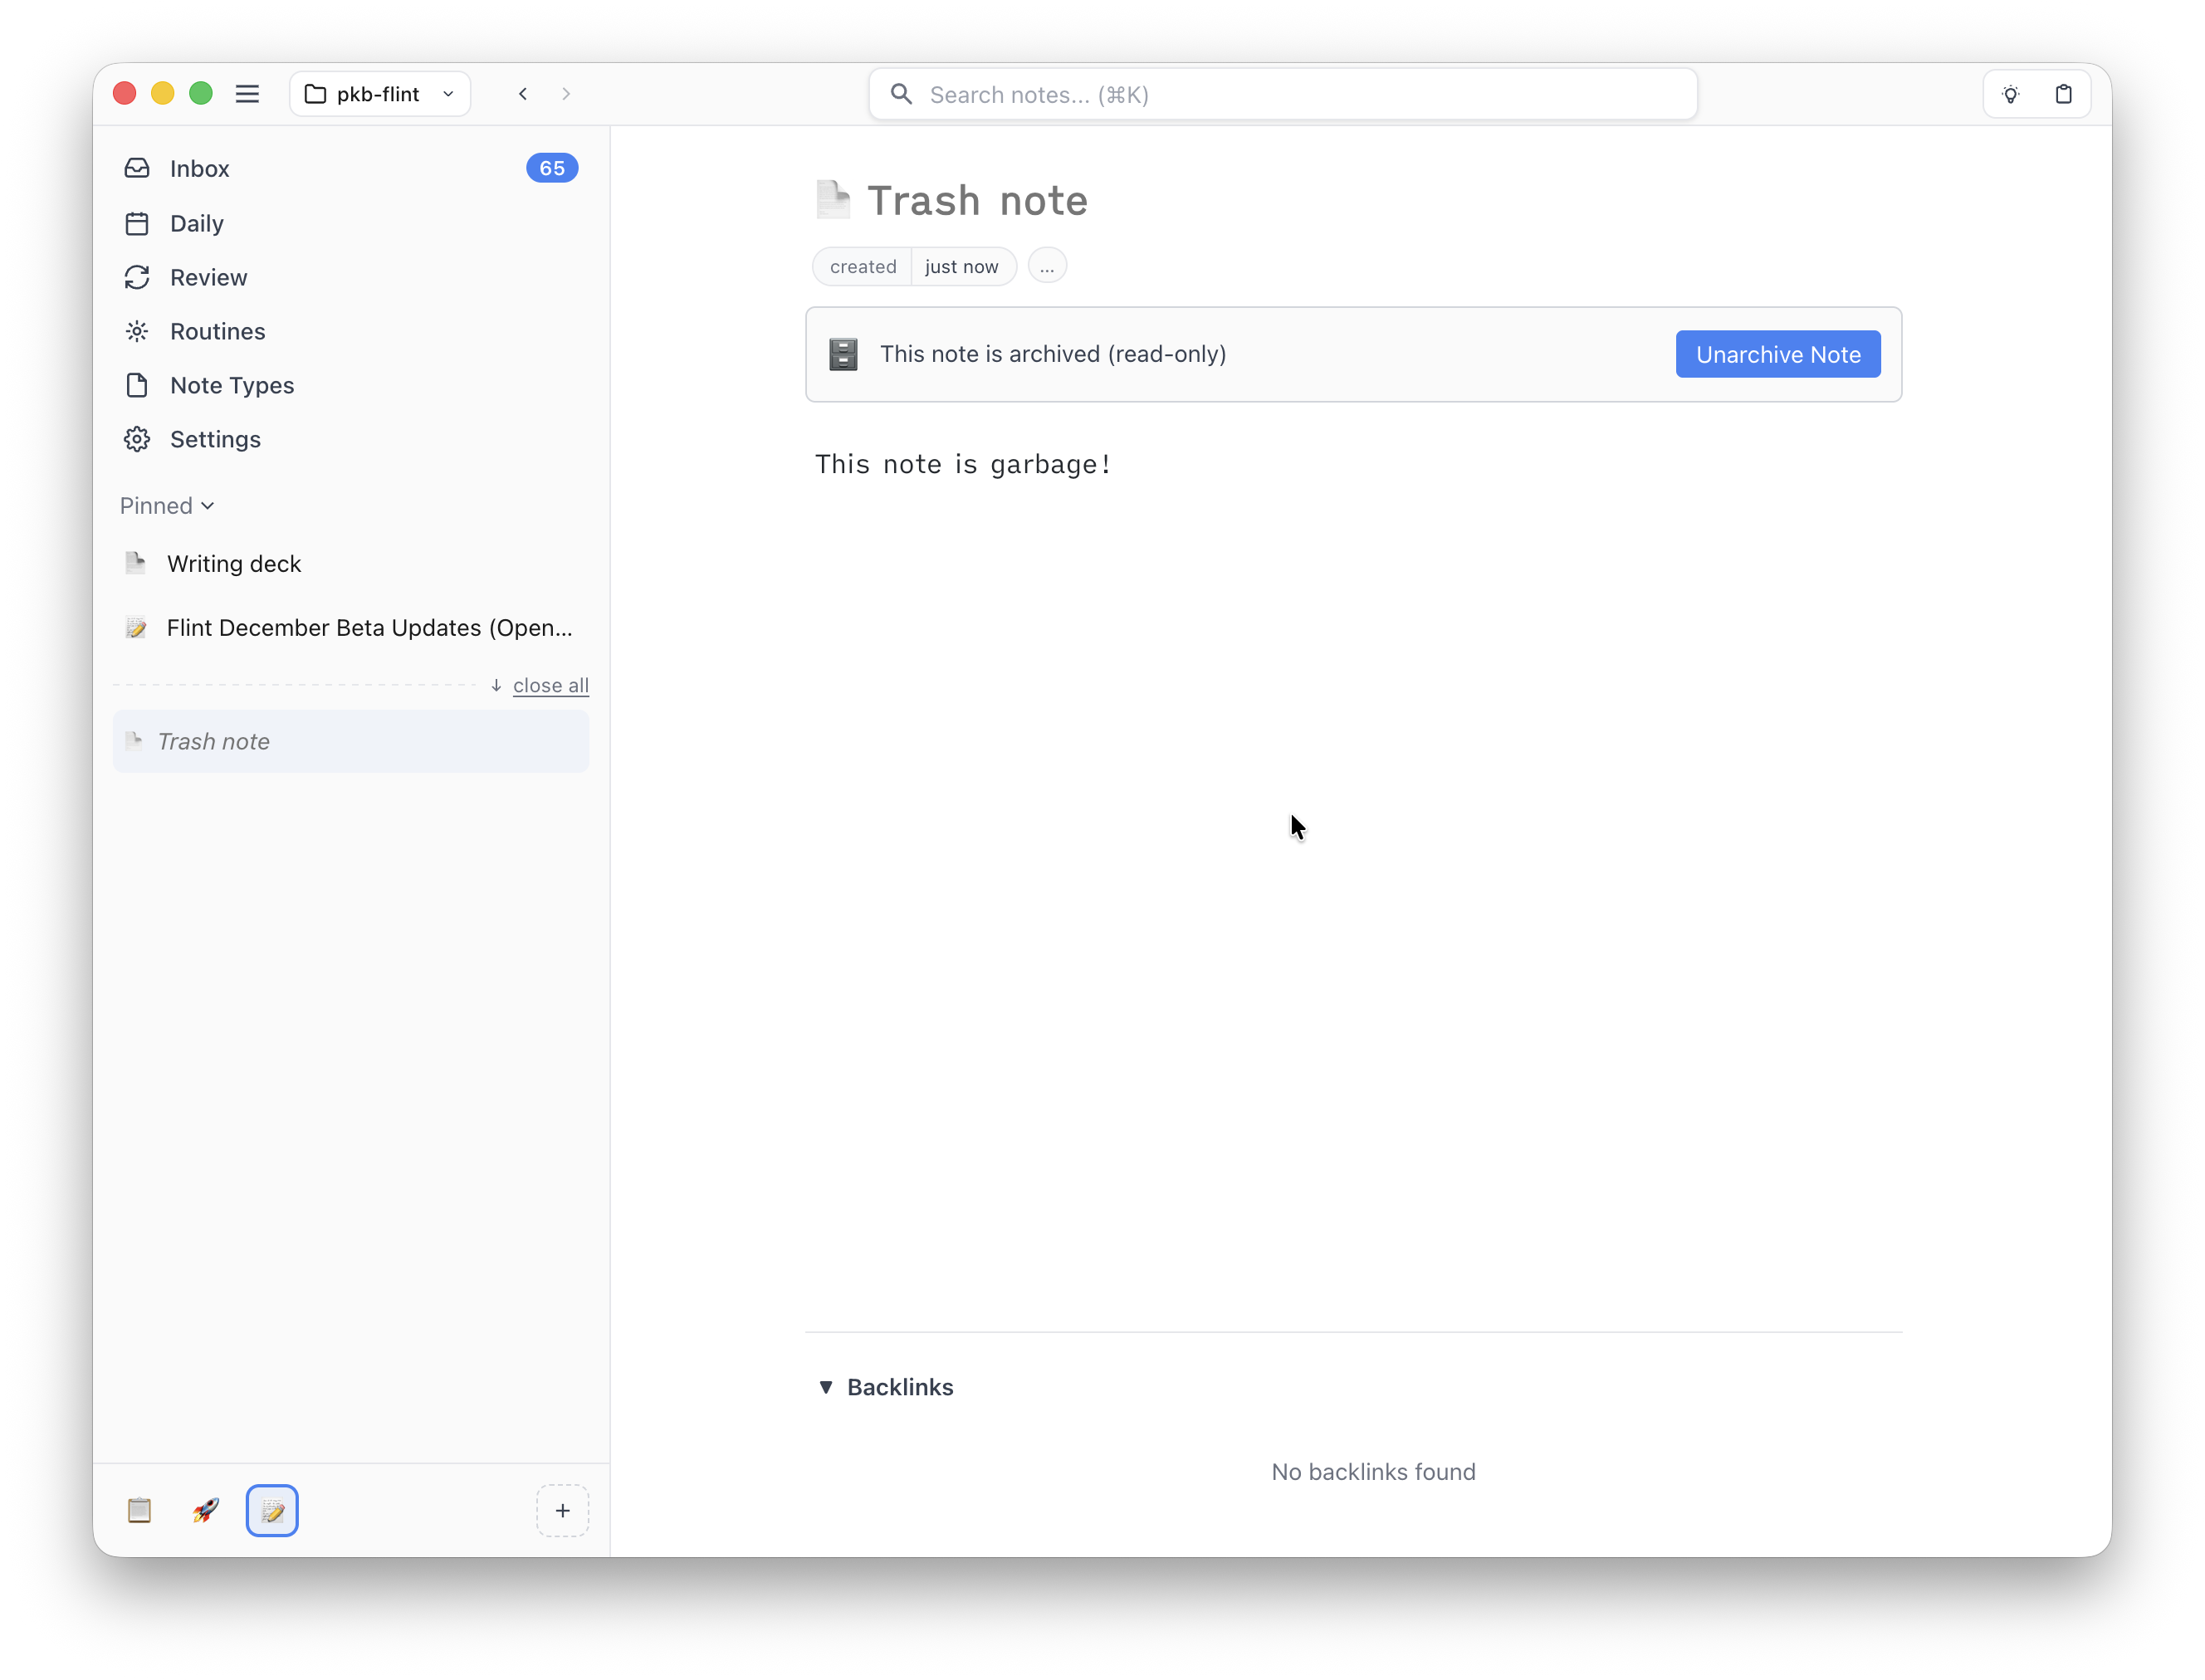Toggle the sidebar hamburger menu icon

tap(247, 94)
